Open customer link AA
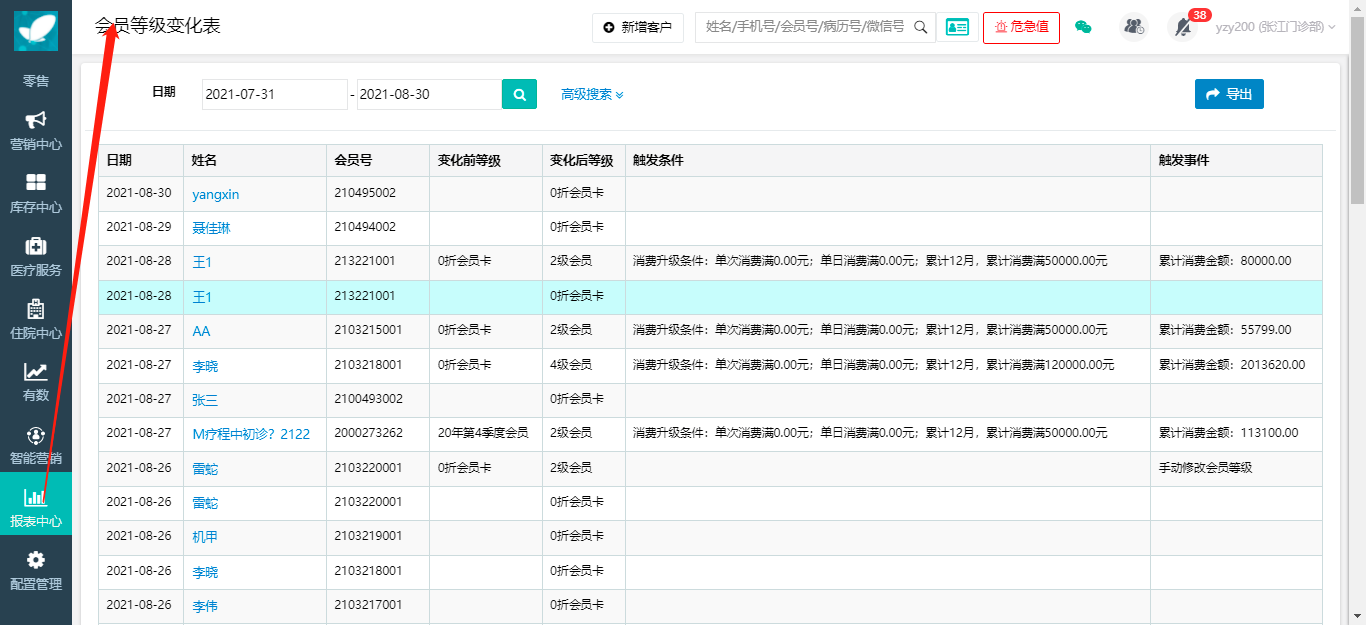The height and width of the screenshot is (625, 1366). point(201,331)
